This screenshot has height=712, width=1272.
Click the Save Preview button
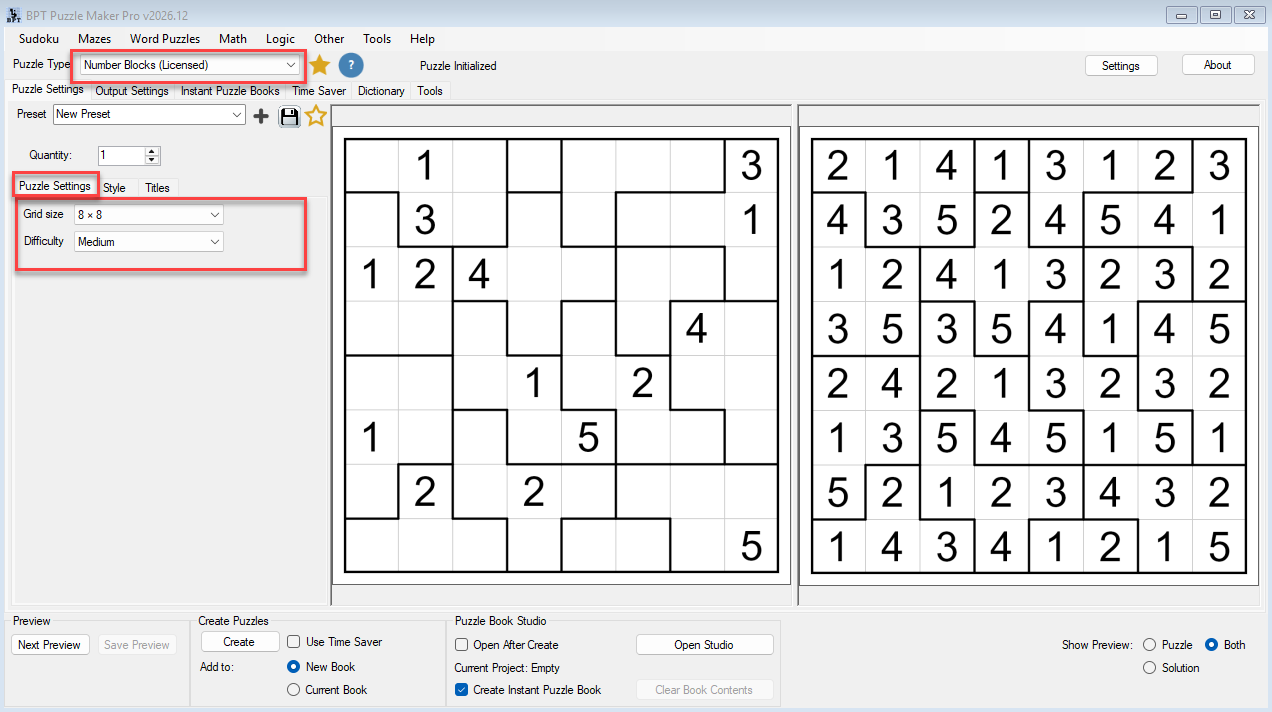[137, 645]
